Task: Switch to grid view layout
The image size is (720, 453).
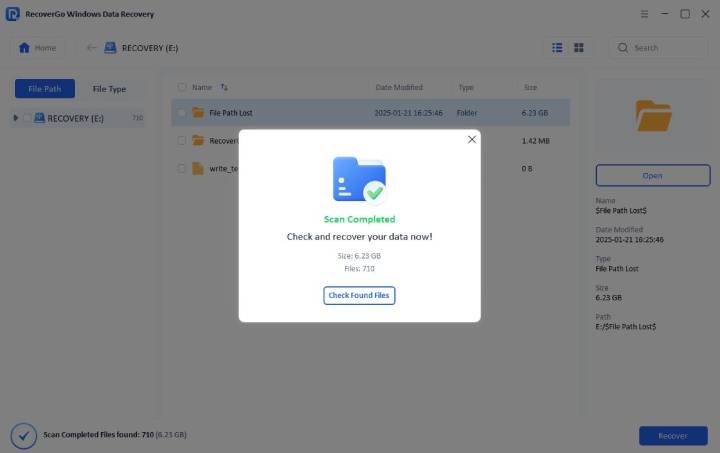Action: coord(579,48)
